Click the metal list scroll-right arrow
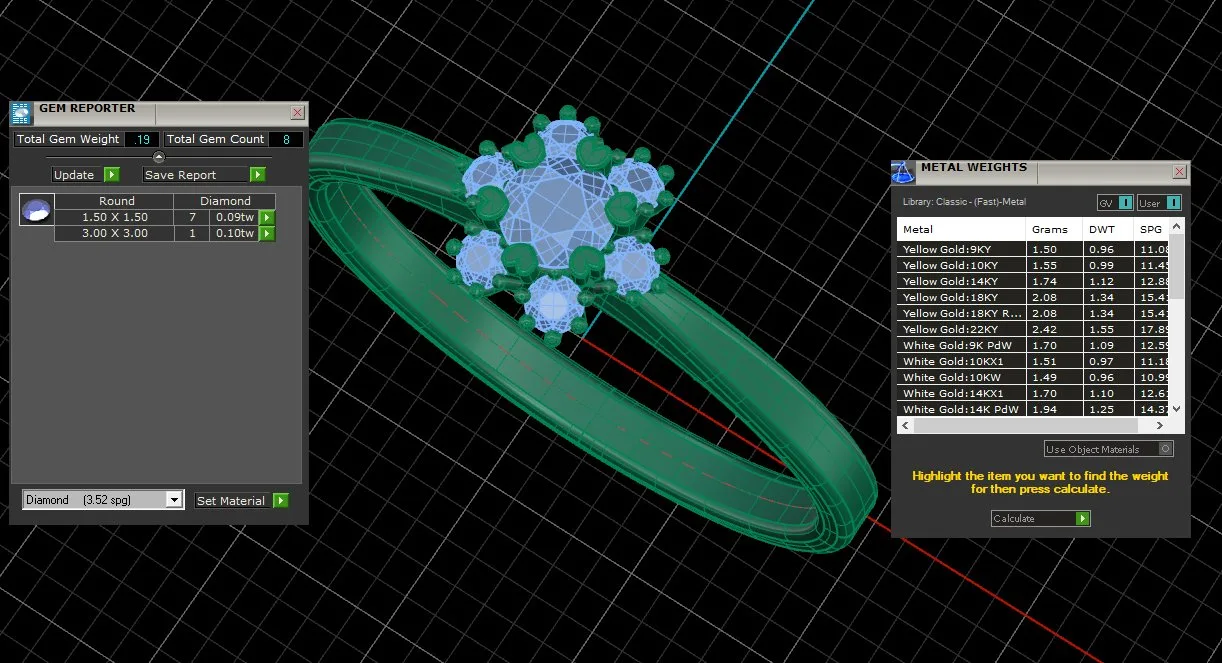 pos(1161,425)
